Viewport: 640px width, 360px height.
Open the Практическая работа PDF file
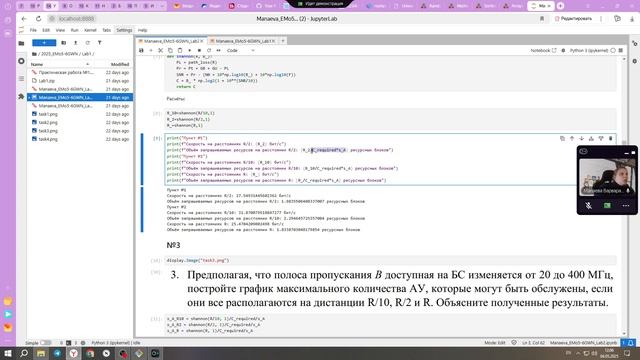[x=80, y=72]
